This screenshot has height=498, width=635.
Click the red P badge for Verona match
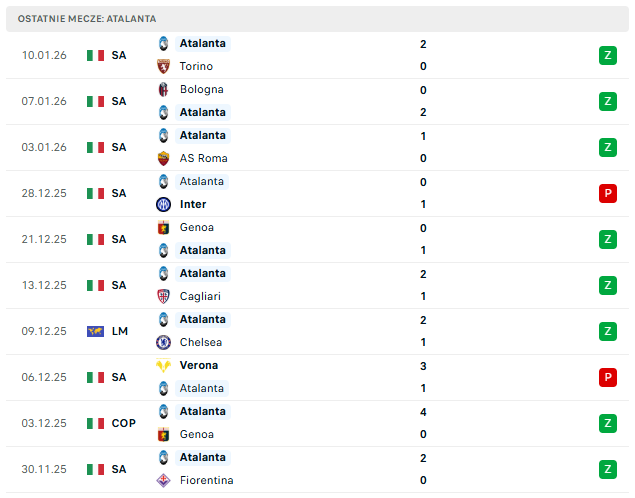[607, 377]
